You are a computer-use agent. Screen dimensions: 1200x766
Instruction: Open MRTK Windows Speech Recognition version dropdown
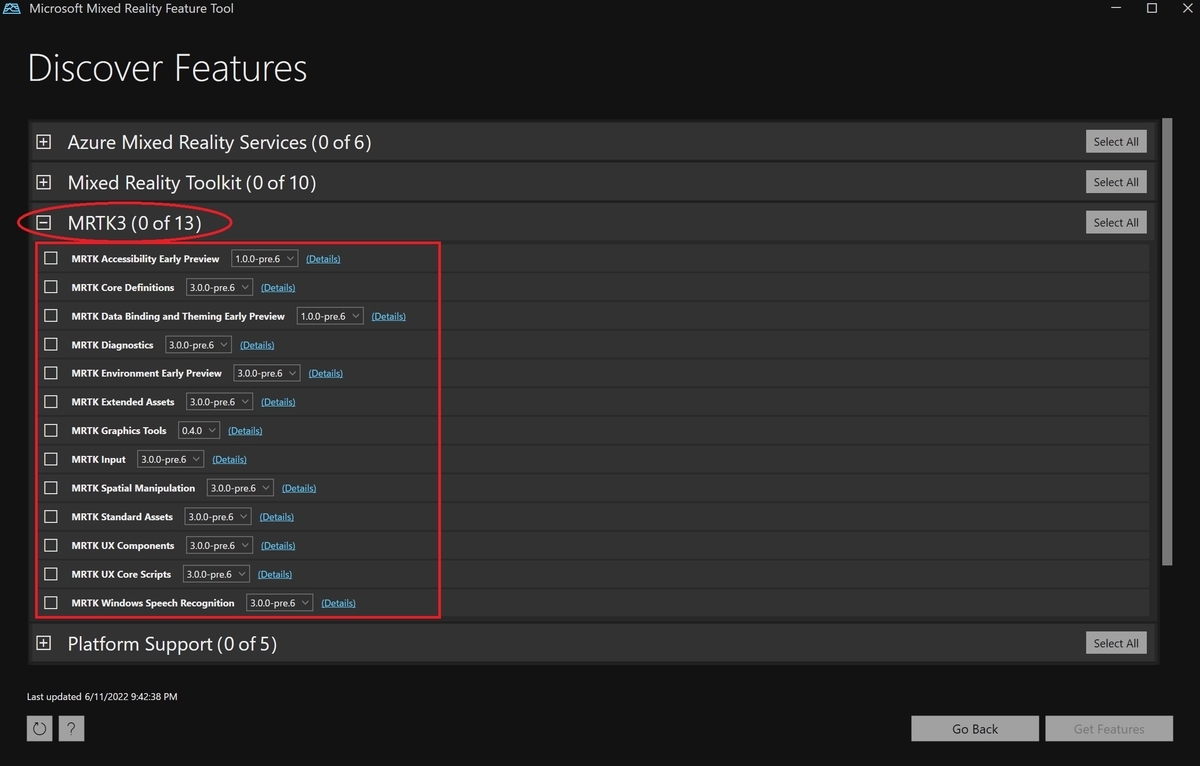279,603
